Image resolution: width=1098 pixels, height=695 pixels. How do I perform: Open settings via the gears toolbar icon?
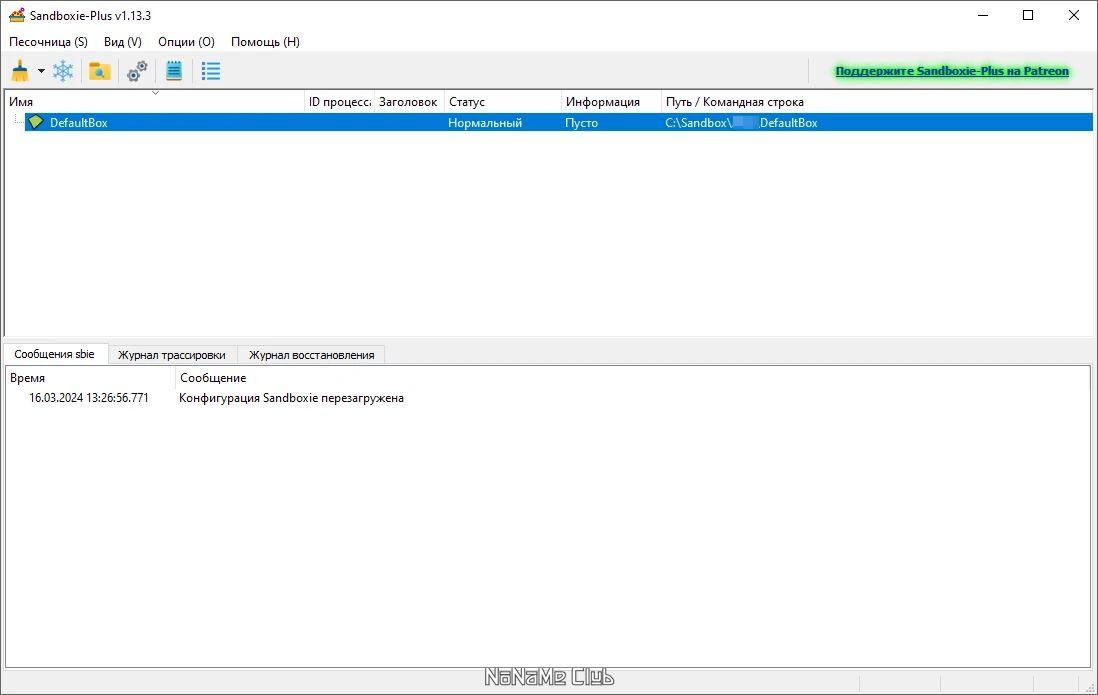pyautogui.click(x=137, y=71)
